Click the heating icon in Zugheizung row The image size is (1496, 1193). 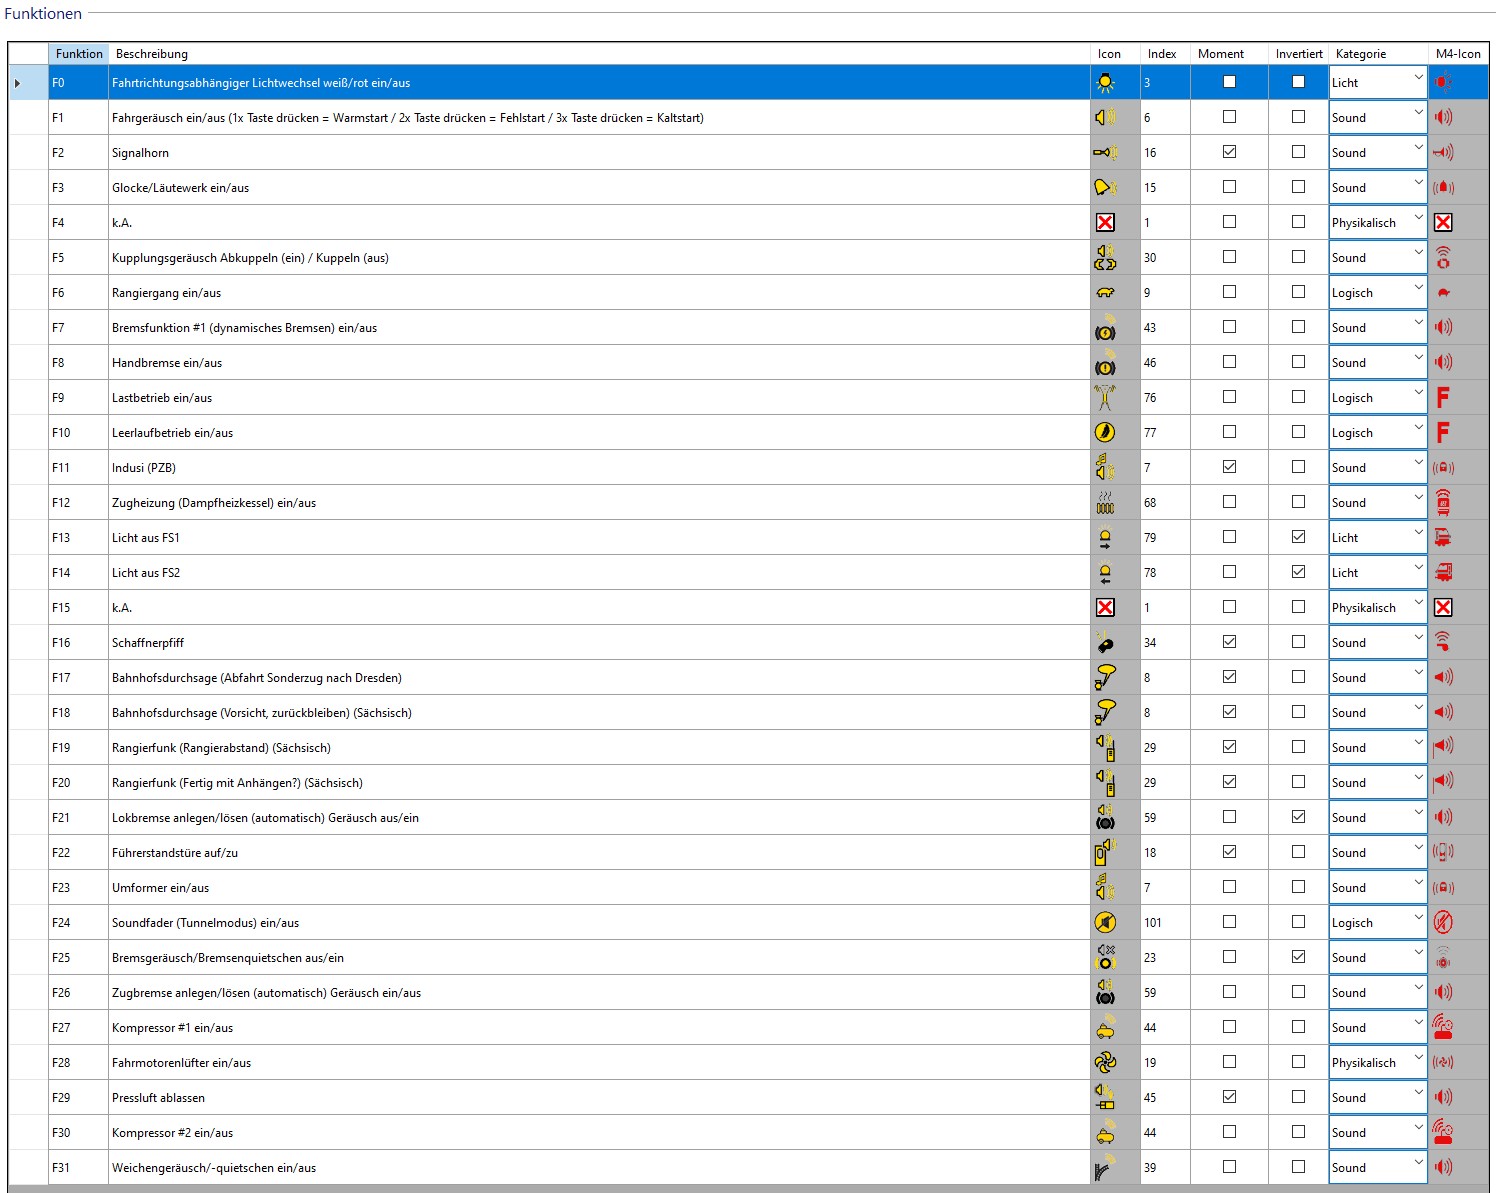click(1105, 503)
